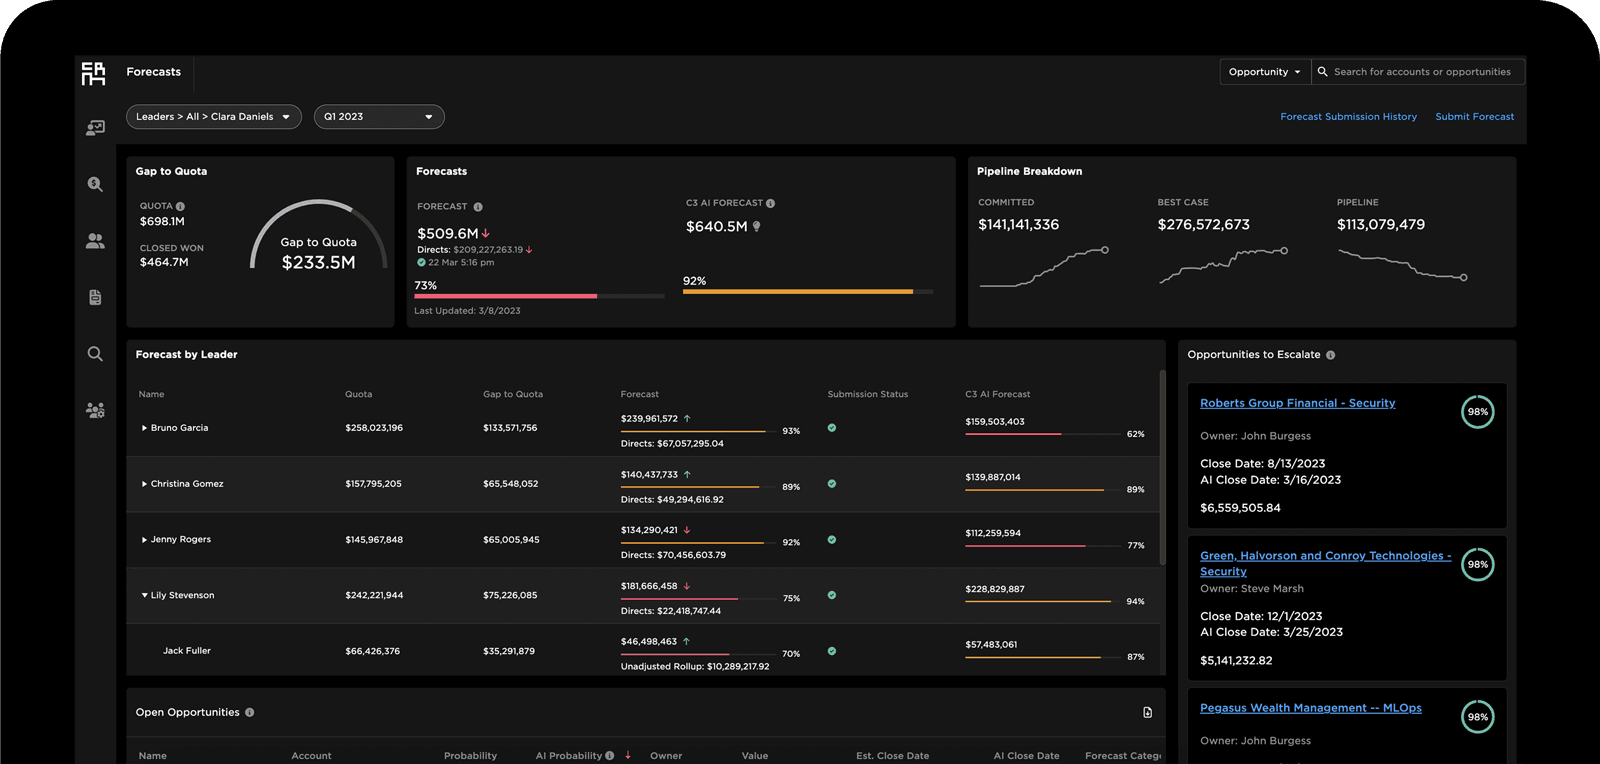
Task: Click Lily Stevenson's submission status check icon
Action: (x=832, y=595)
